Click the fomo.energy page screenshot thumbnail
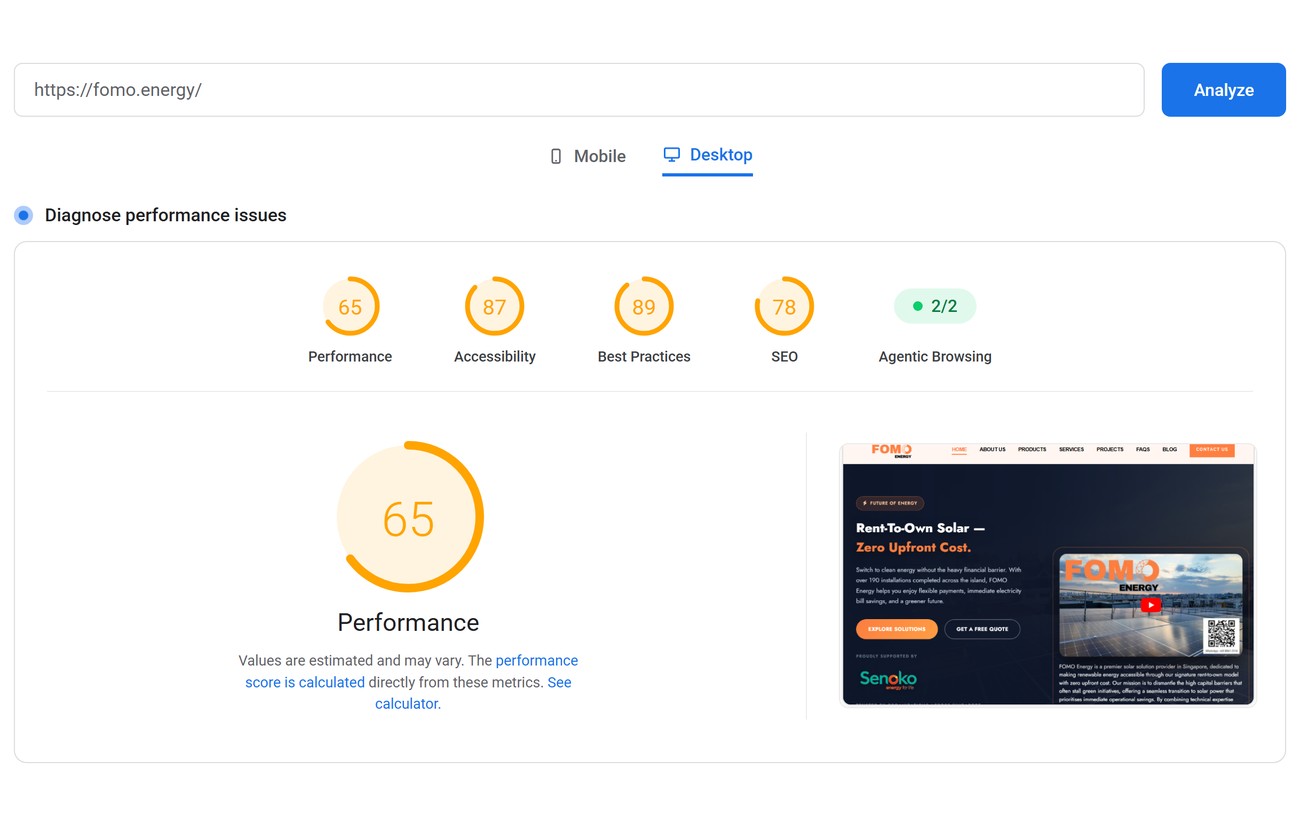This screenshot has width=1300, height=826. pos(1048,575)
